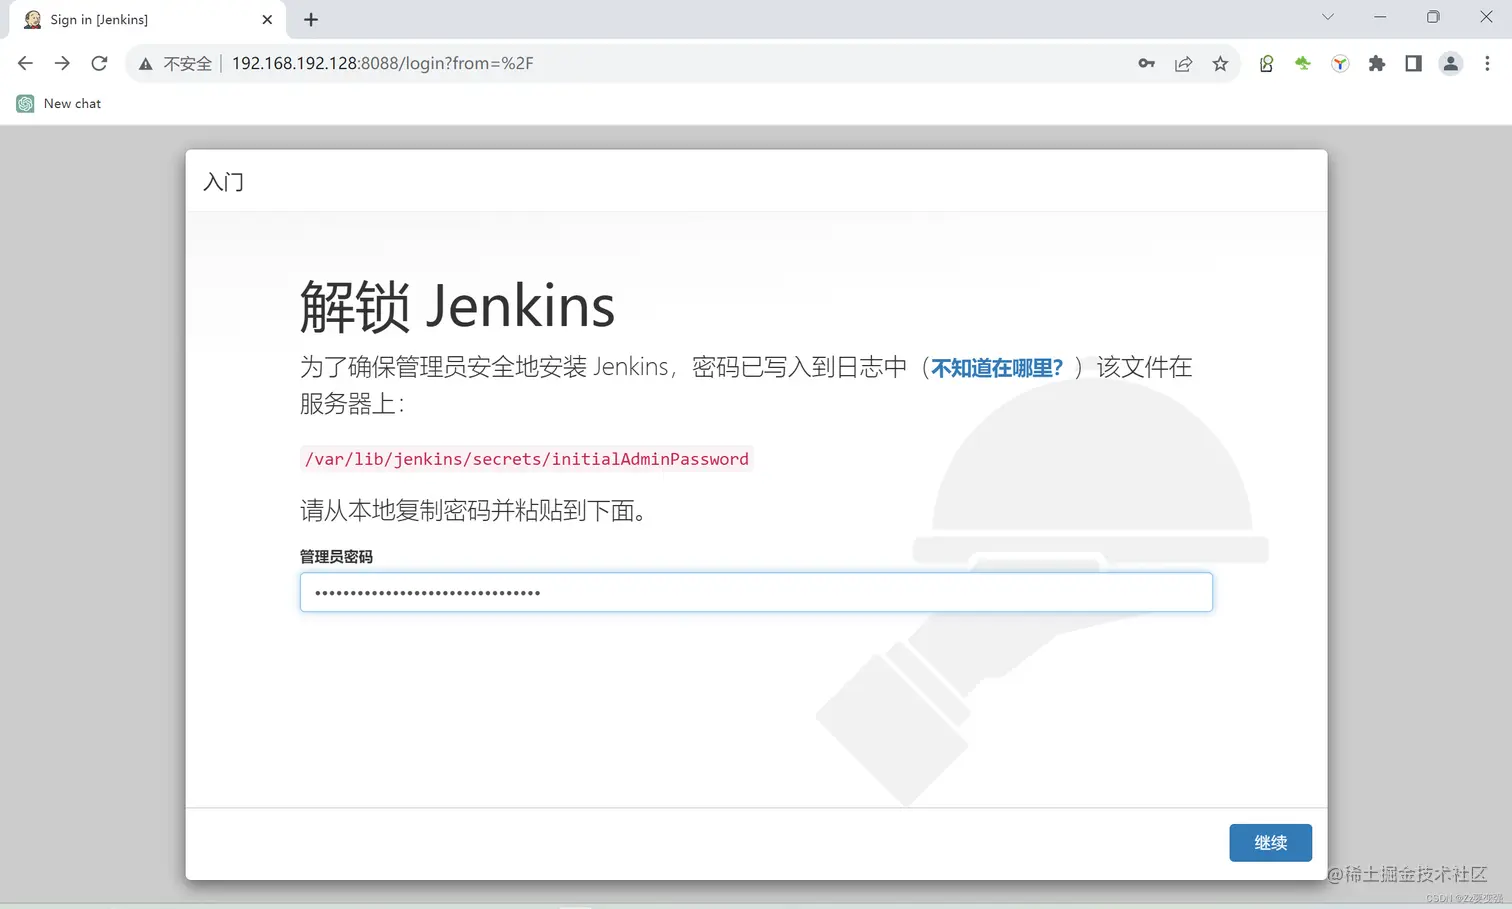Click the initialAdminPassword file path text
The height and width of the screenshot is (909, 1512).
coord(527,459)
